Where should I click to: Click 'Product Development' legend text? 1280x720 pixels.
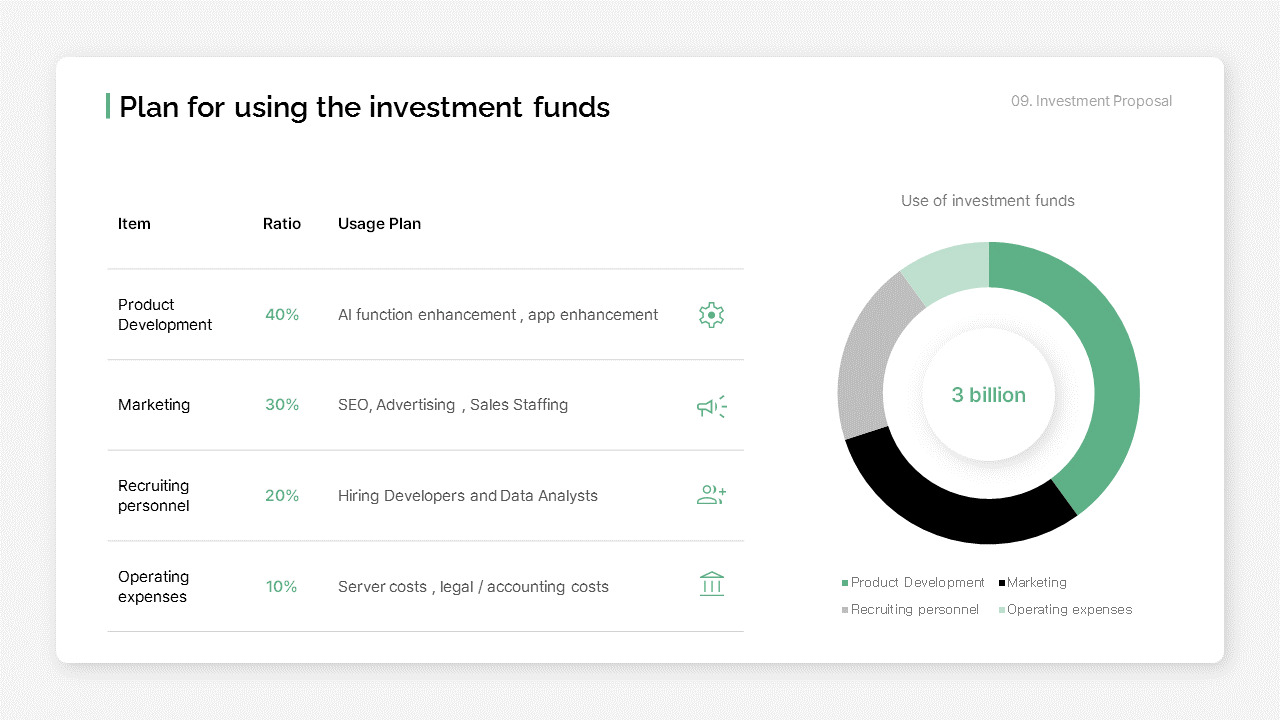(918, 583)
